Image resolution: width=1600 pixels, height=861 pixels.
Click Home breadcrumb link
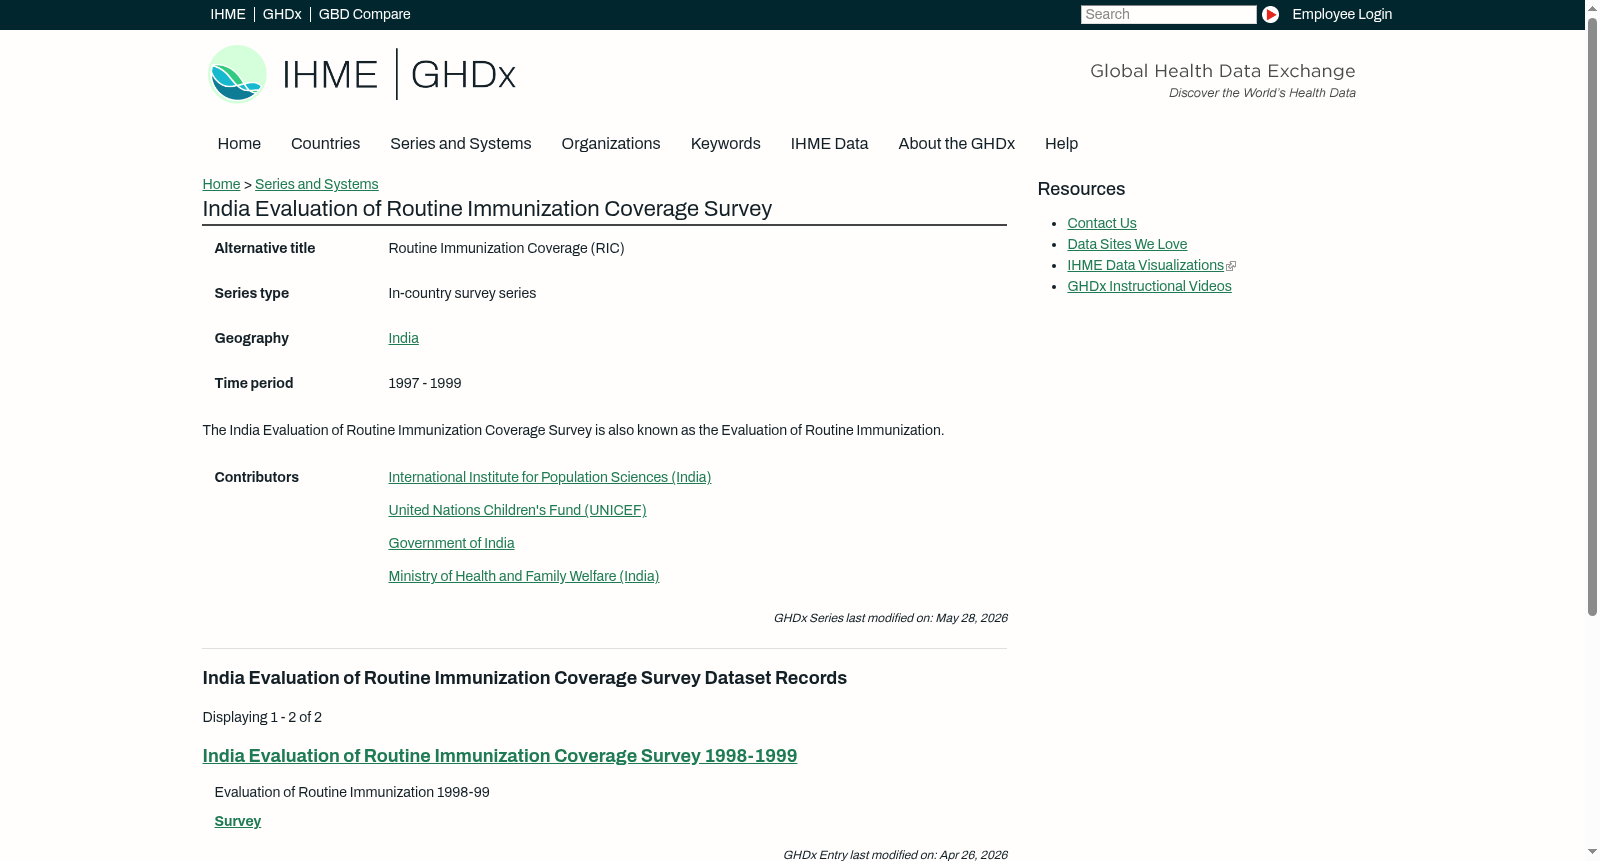221,184
